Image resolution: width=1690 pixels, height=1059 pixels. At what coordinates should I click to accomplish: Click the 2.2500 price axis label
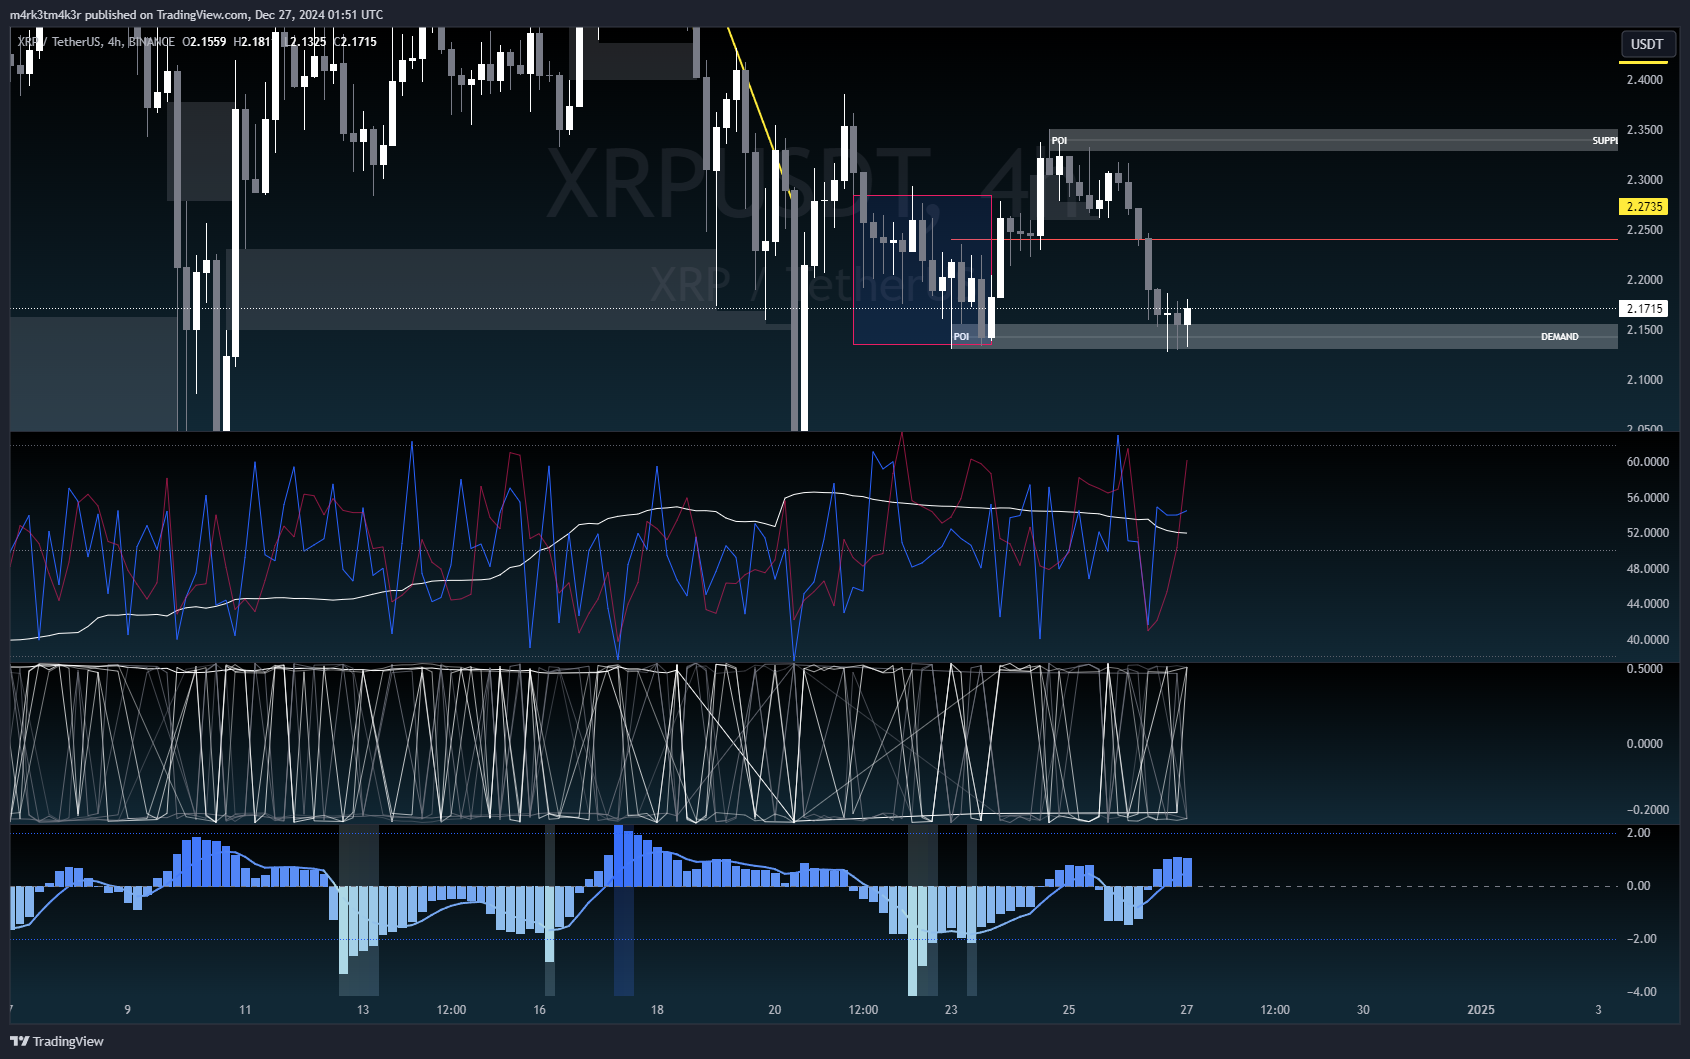pos(1644,230)
